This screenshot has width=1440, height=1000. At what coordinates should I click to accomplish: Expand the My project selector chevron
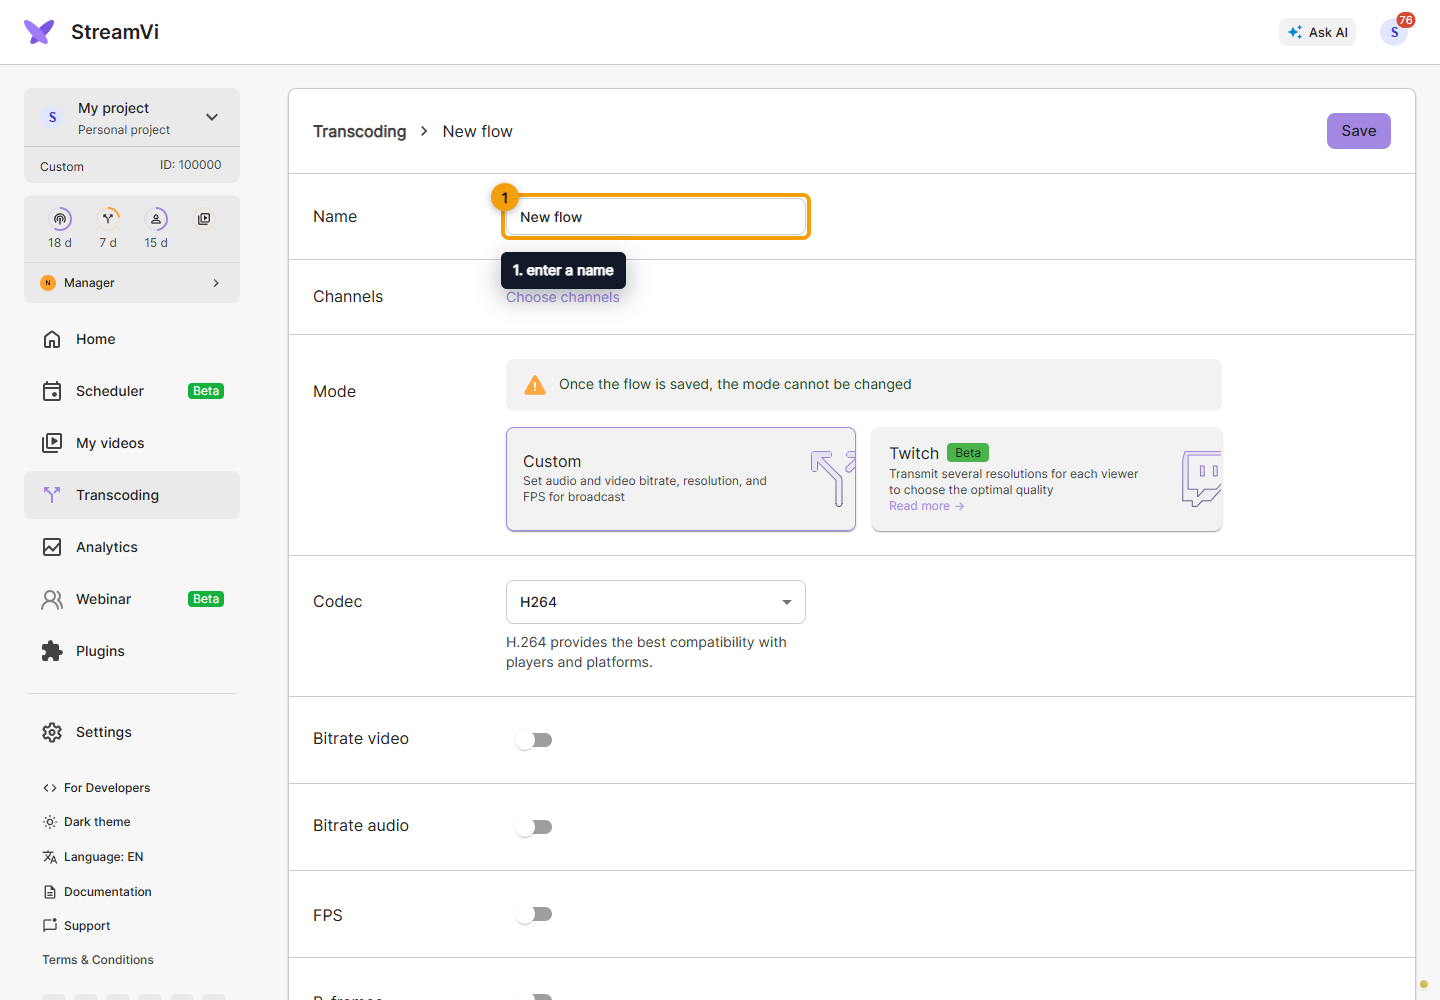pyautogui.click(x=212, y=117)
